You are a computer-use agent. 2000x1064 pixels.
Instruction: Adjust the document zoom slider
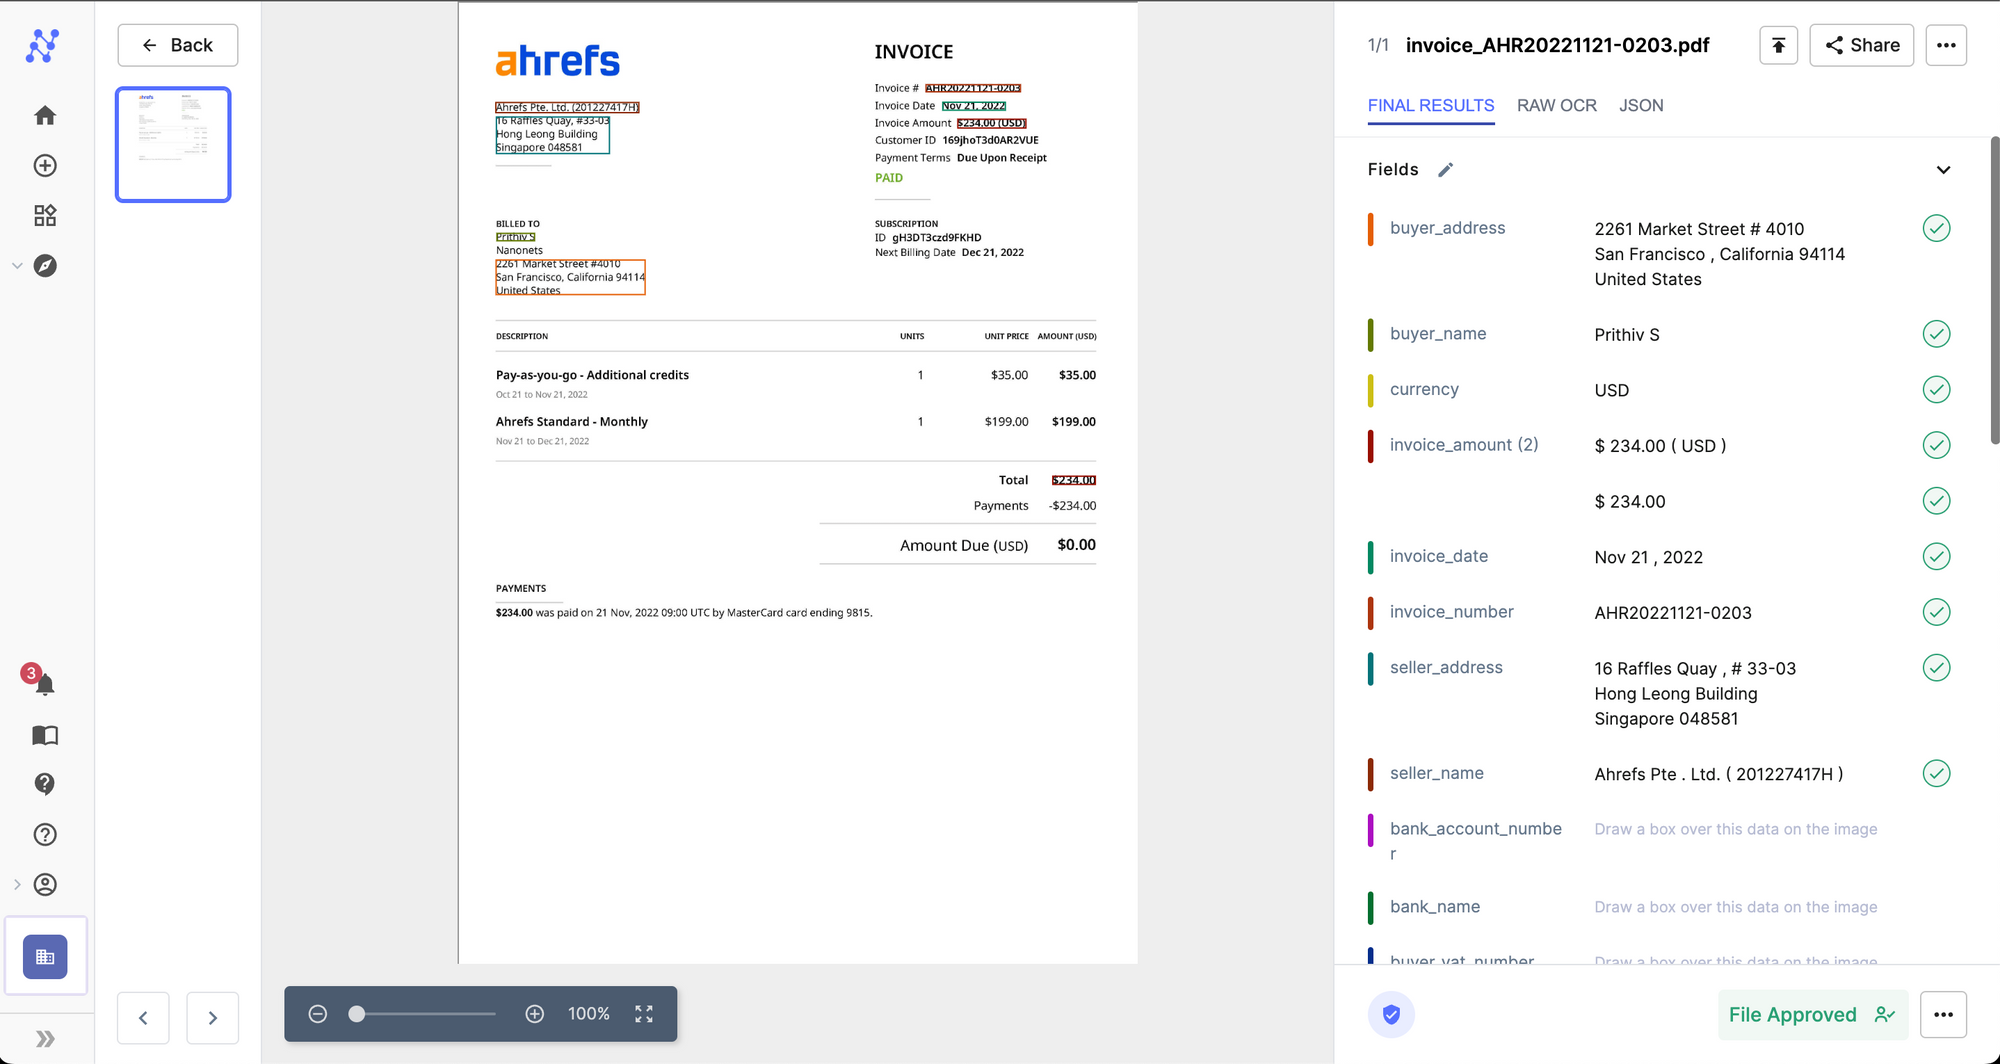[357, 1014]
